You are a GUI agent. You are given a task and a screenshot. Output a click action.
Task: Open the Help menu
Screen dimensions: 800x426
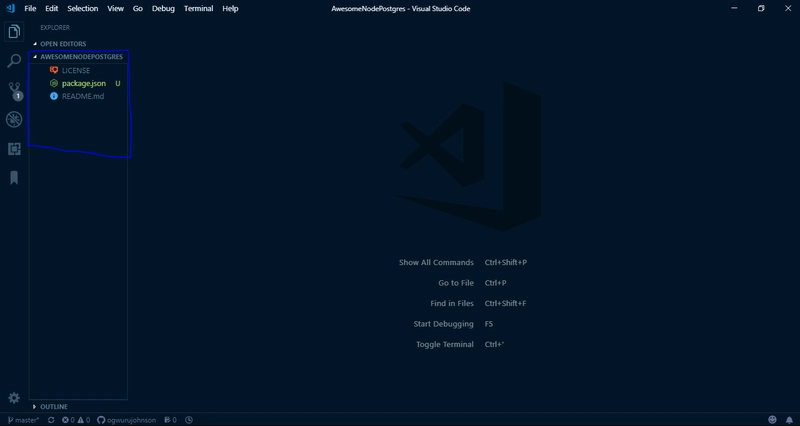point(230,8)
